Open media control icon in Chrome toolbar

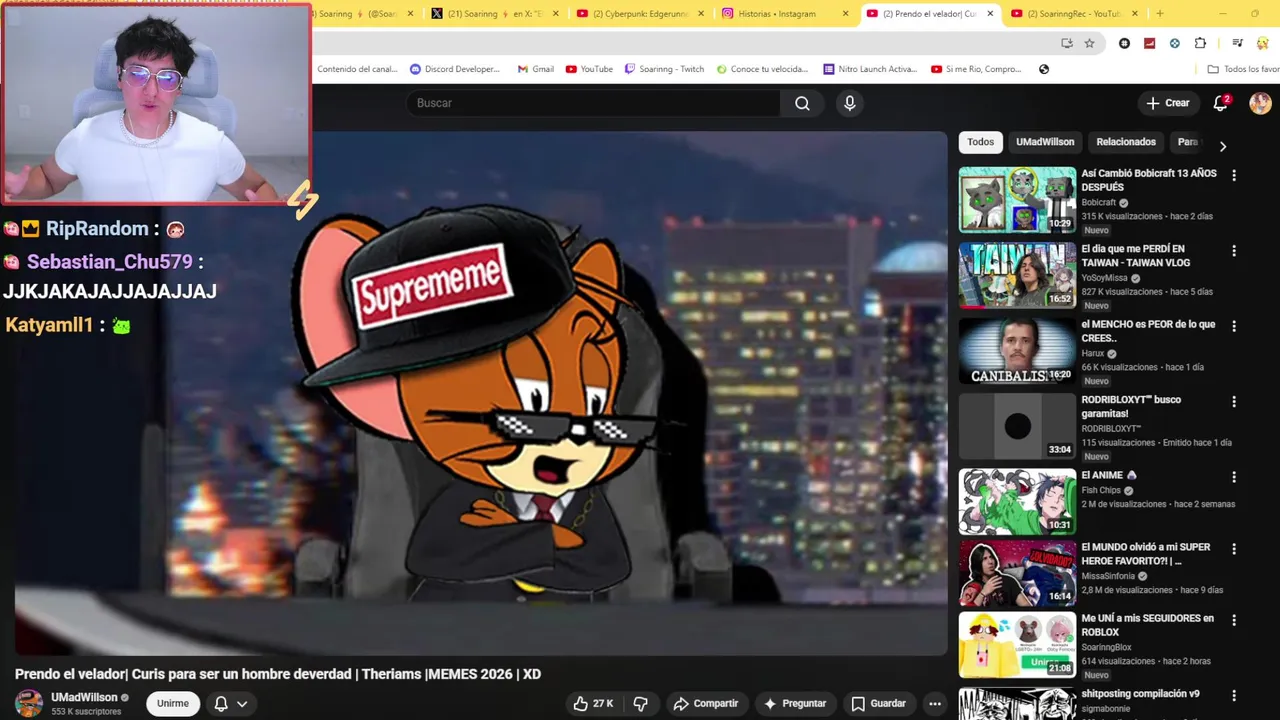1237,43
